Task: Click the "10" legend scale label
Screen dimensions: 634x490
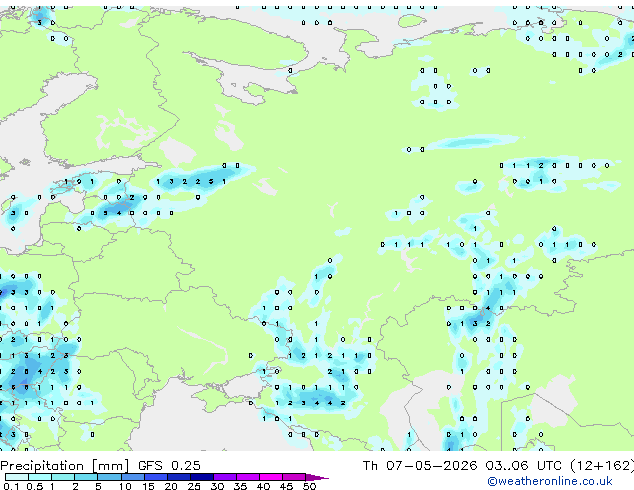Action: point(125,486)
